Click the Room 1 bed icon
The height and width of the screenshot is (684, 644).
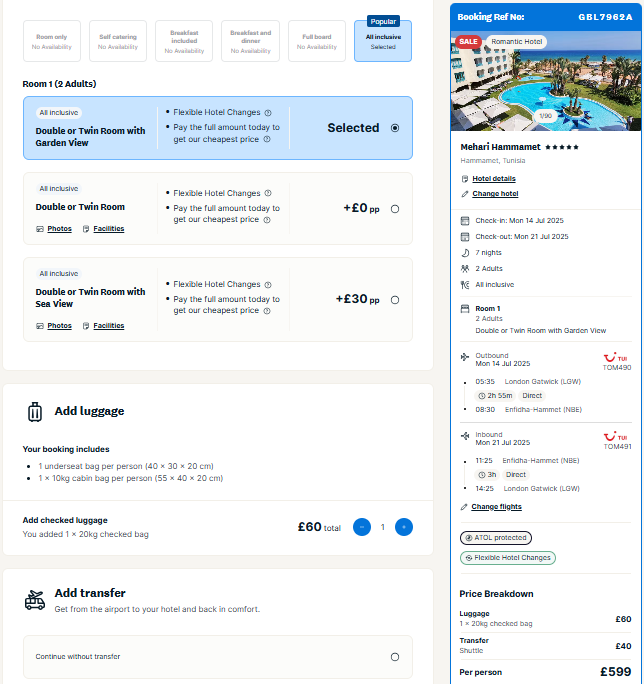pyautogui.click(x=465, y=309)
